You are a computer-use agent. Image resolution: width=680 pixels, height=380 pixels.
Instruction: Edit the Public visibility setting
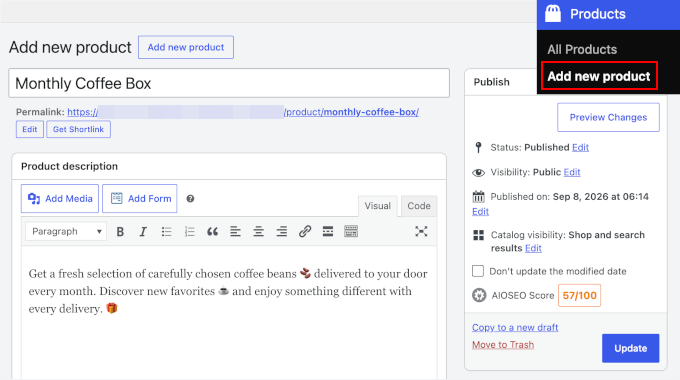click(x=572, y=172)
